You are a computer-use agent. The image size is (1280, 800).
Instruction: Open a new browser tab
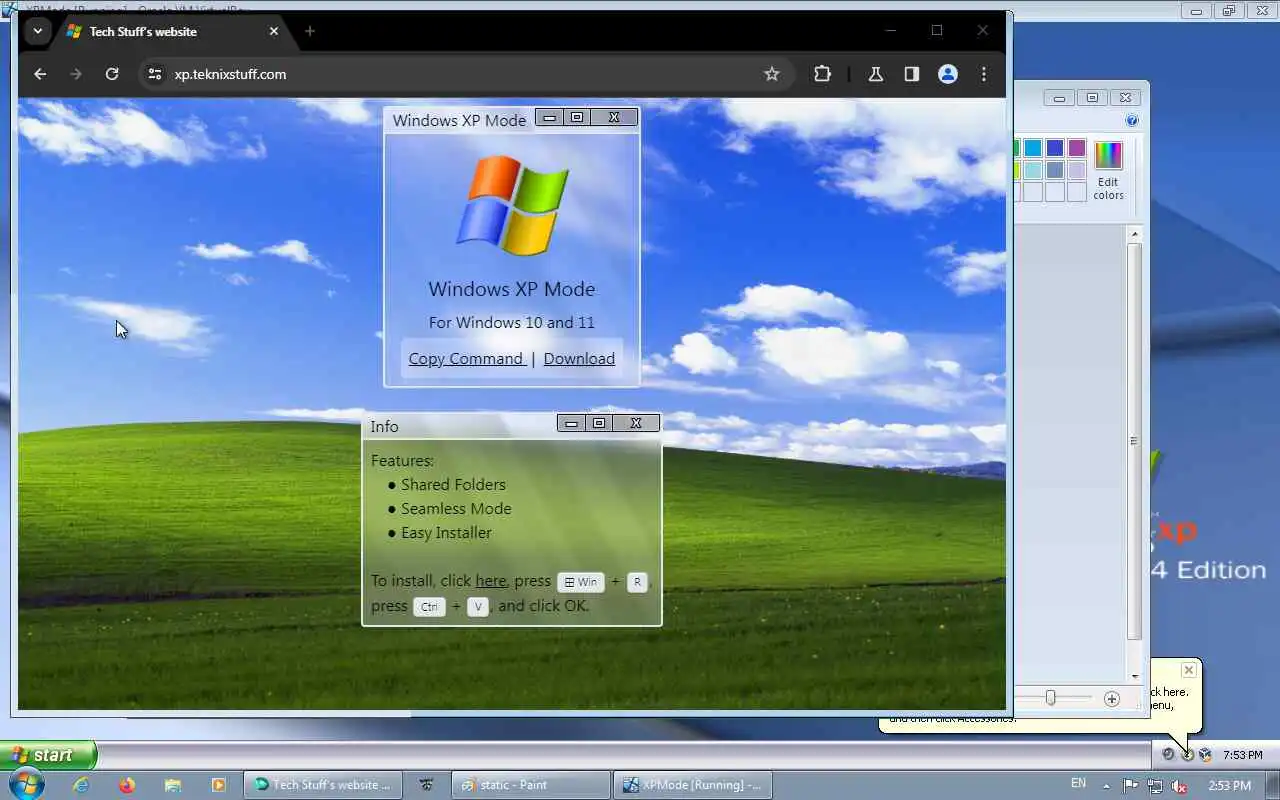tap(310, 31)
